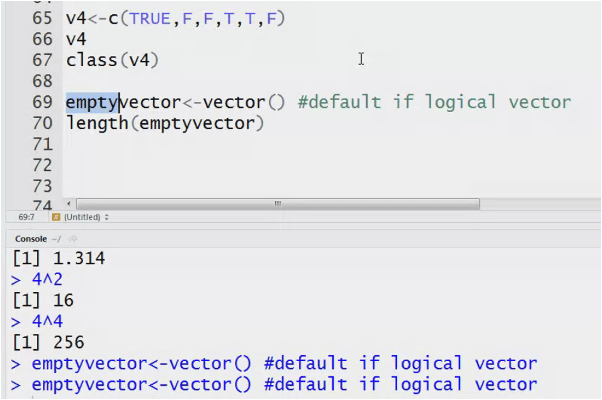
Task: Click class(v4) on line 67
Action: point(112,60)
